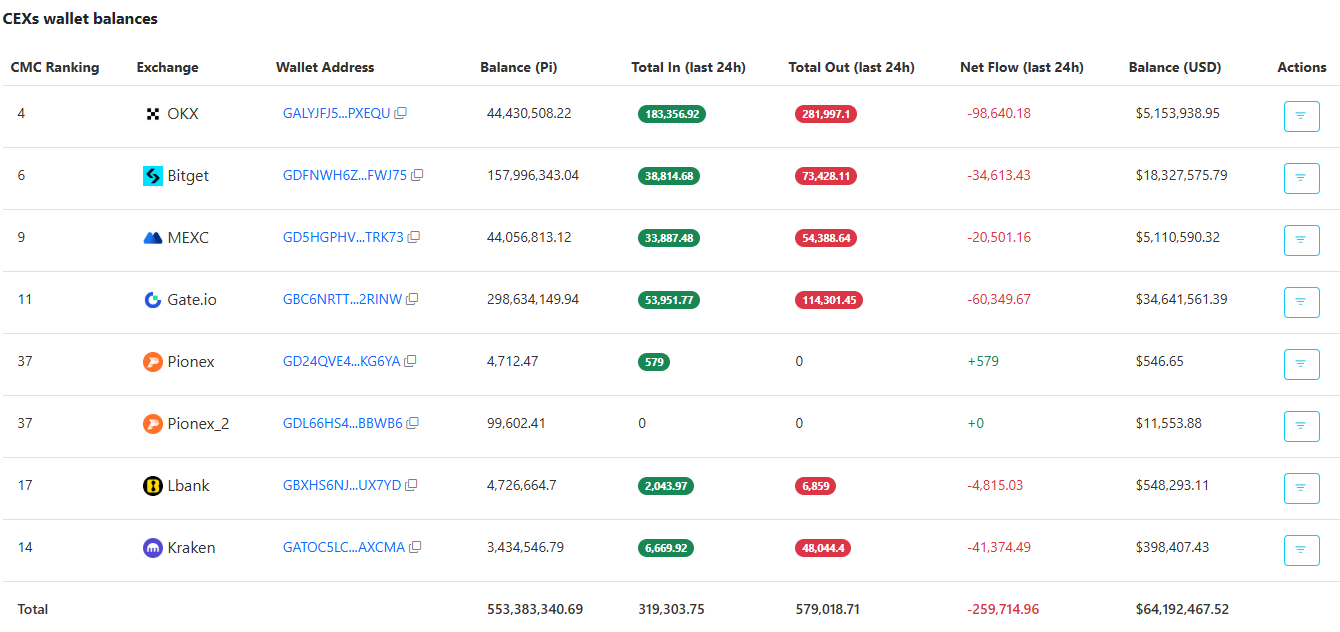
Task: Open wallet address GBXHS6NJ...UX7YD link
Action: coord(342,485)
